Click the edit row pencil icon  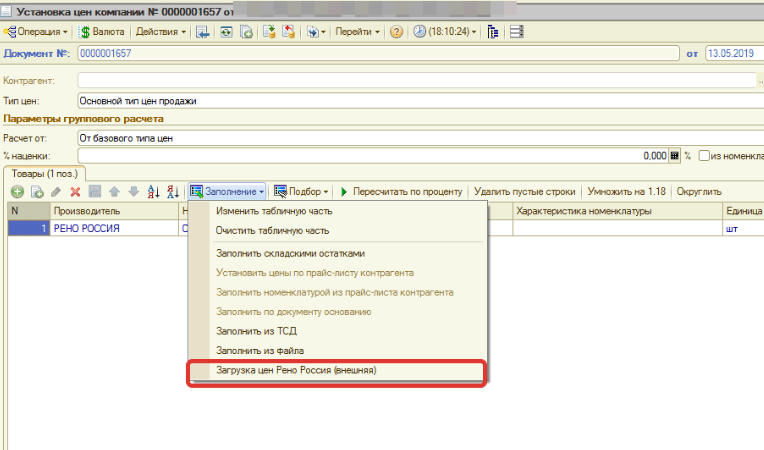(x=56, y=192)
